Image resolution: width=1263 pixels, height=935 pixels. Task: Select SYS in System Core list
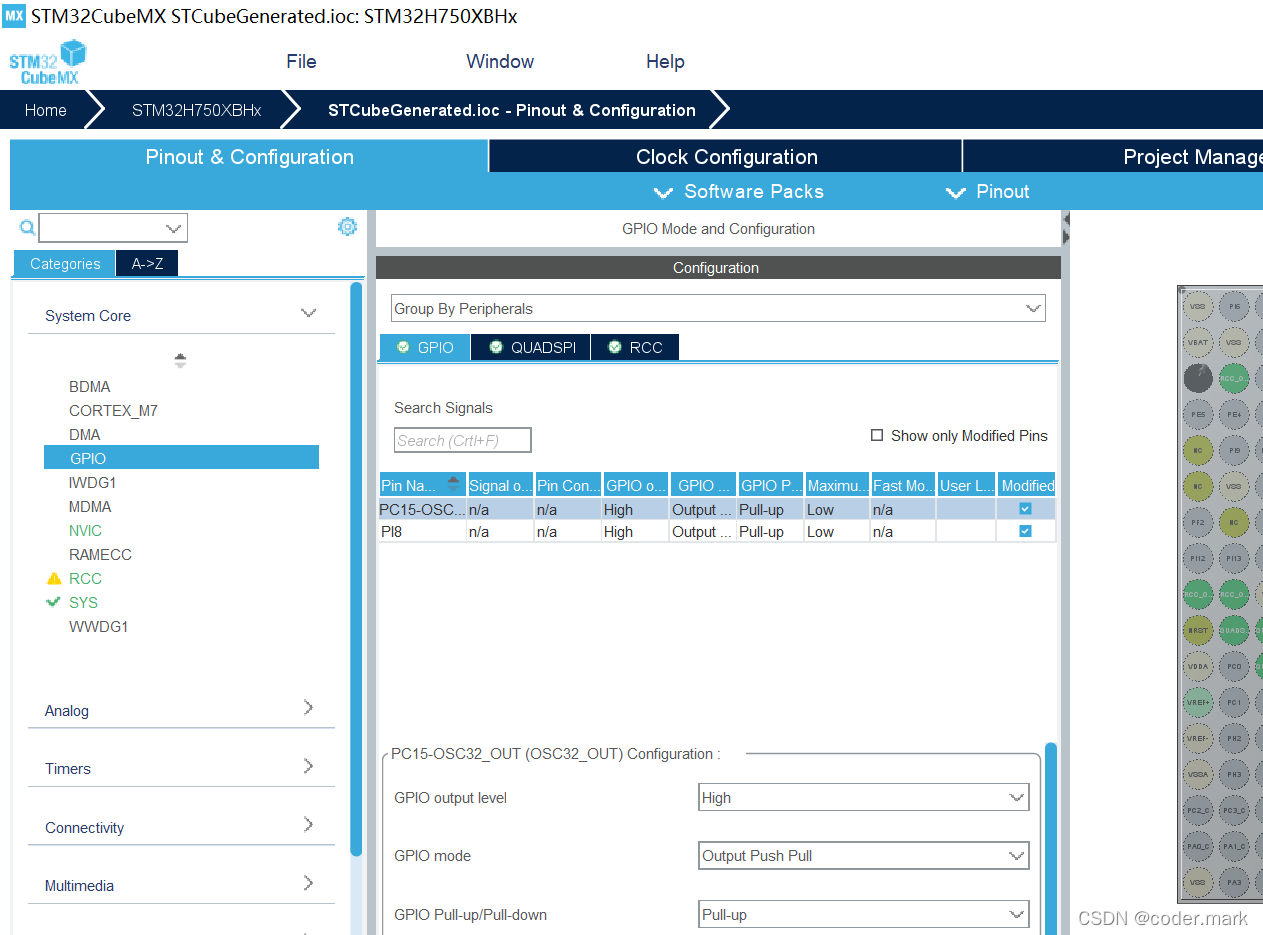click(x=83, y=602)
